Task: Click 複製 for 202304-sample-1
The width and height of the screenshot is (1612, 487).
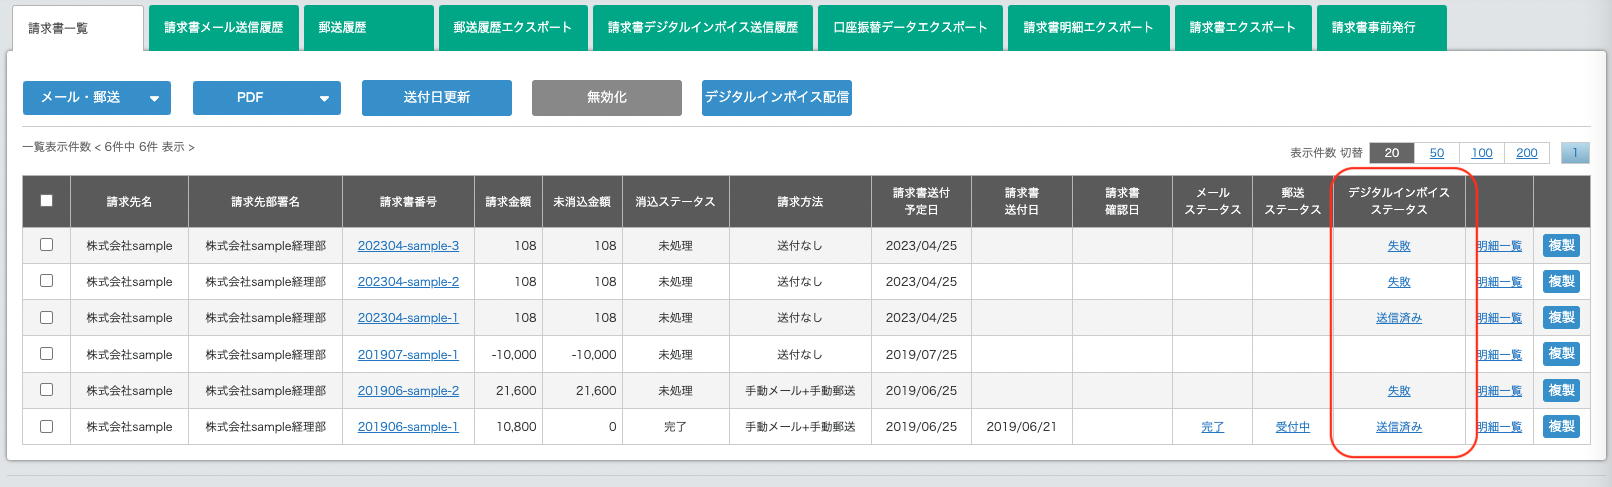Action: click(x=1561, y=317)
